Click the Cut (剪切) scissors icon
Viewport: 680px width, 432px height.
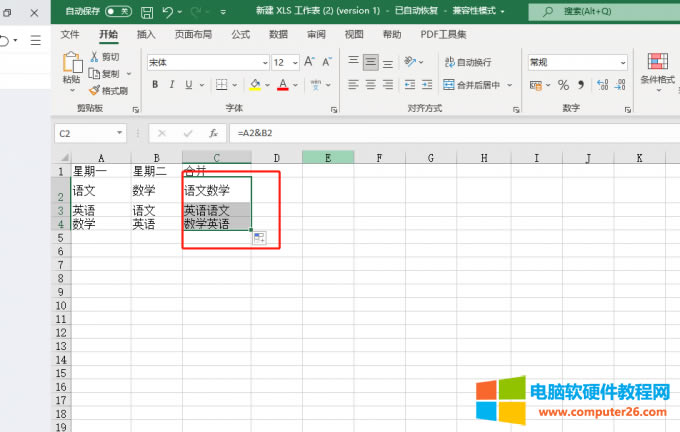[x=94, y=57]
